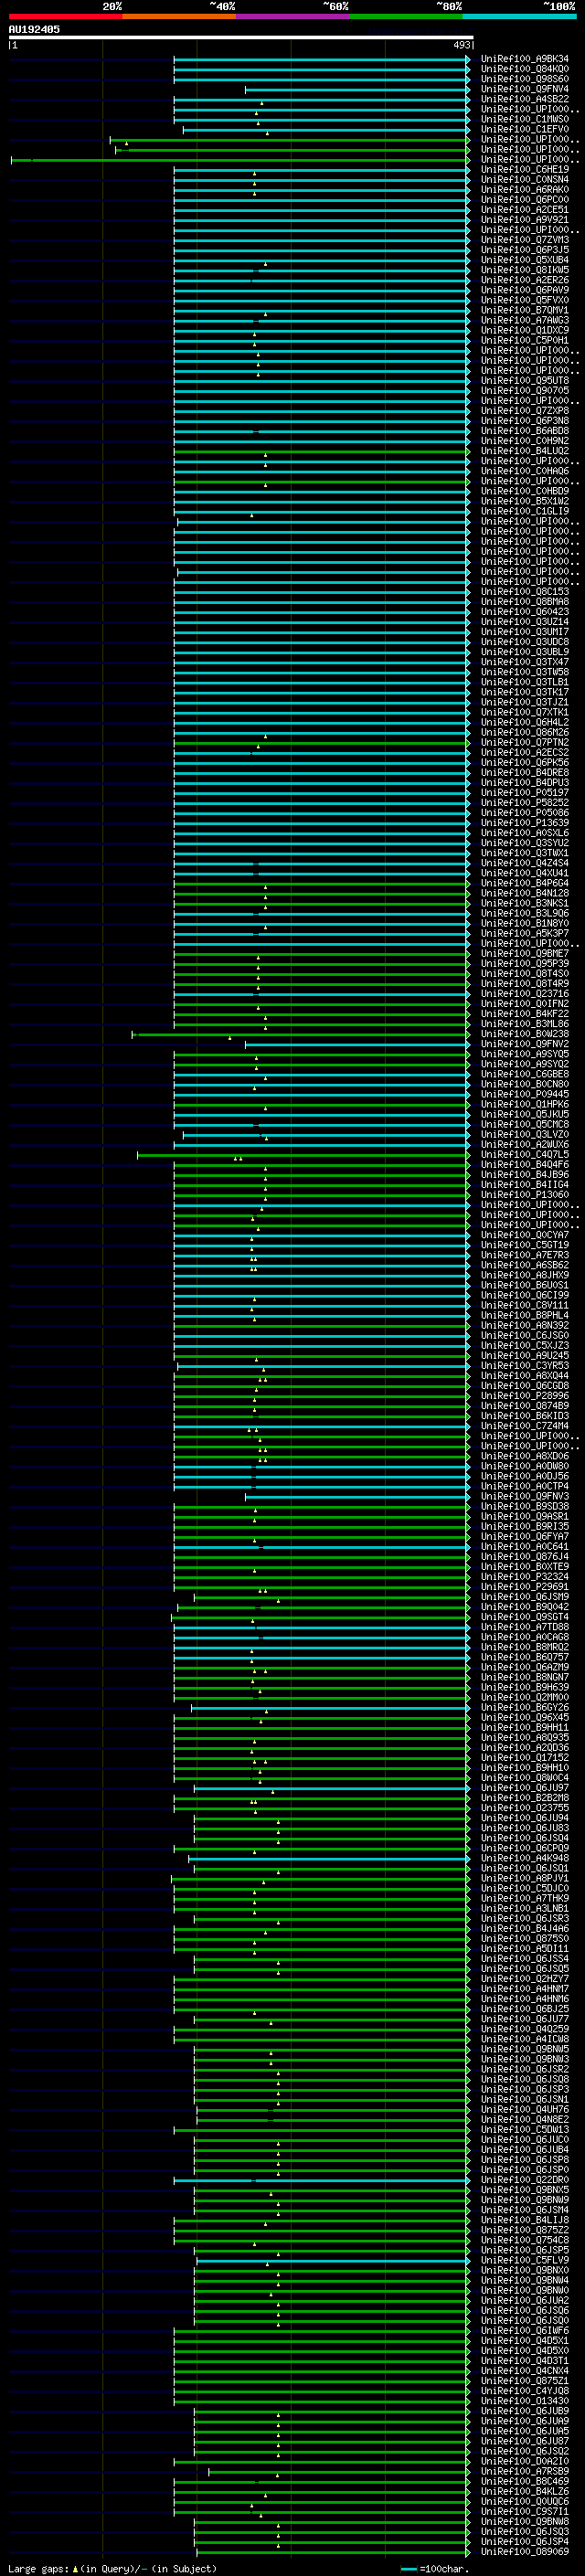The width and height of the screenshot is (585, 2576).
Task: Open hit UniRef100_A6RAK0
Action: coord(525,190)
